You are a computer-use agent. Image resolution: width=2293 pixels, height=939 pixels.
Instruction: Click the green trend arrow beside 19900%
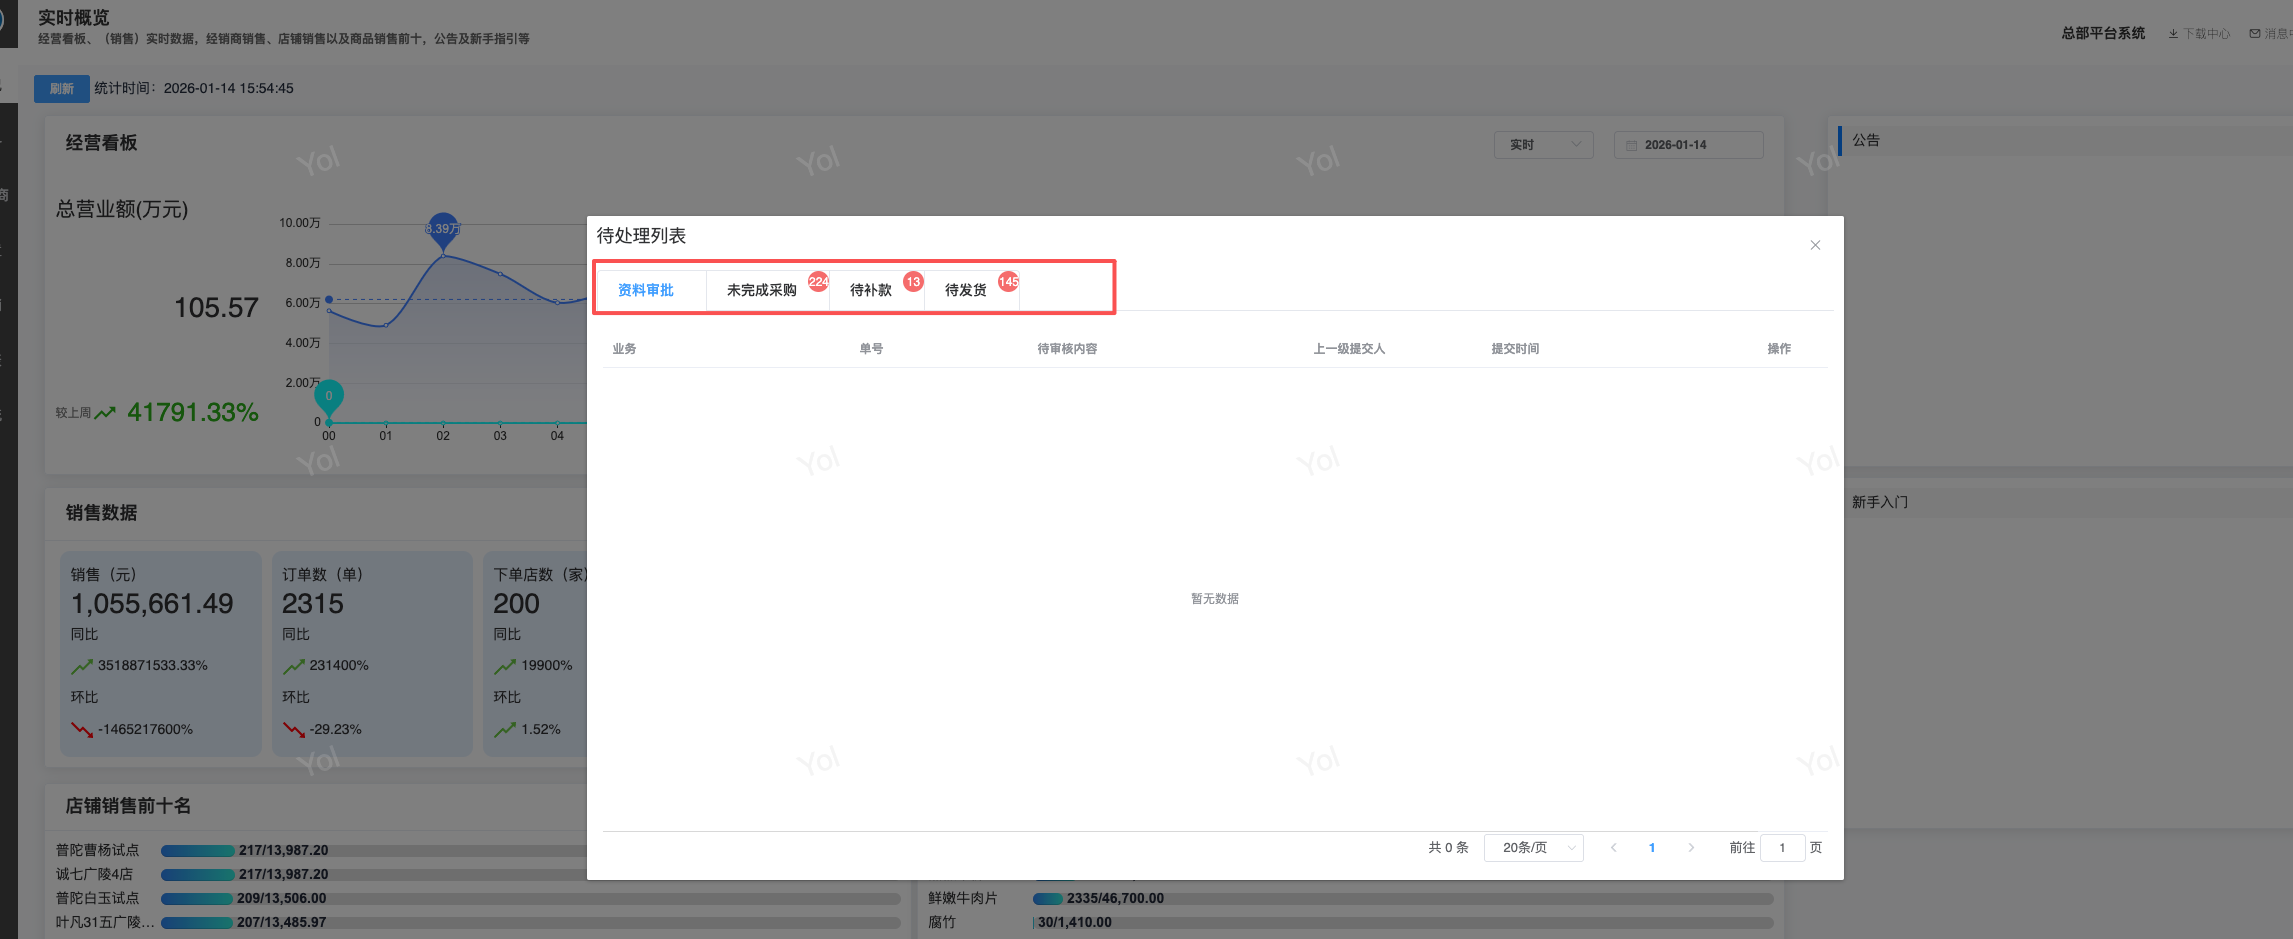click(505, 666)
